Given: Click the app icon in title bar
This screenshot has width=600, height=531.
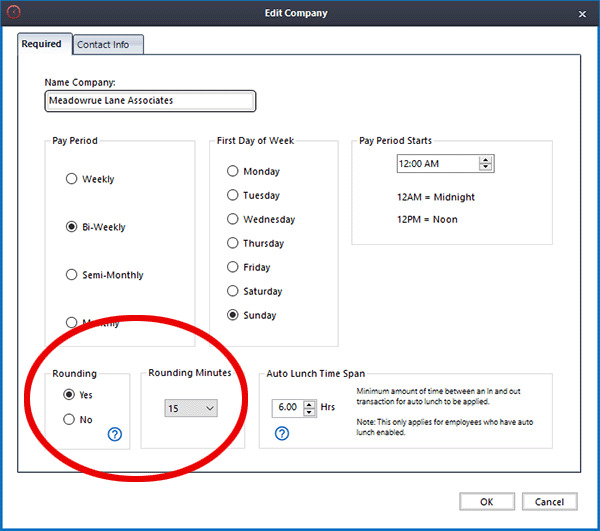Looking at the screenshot, I should (14, 13).
